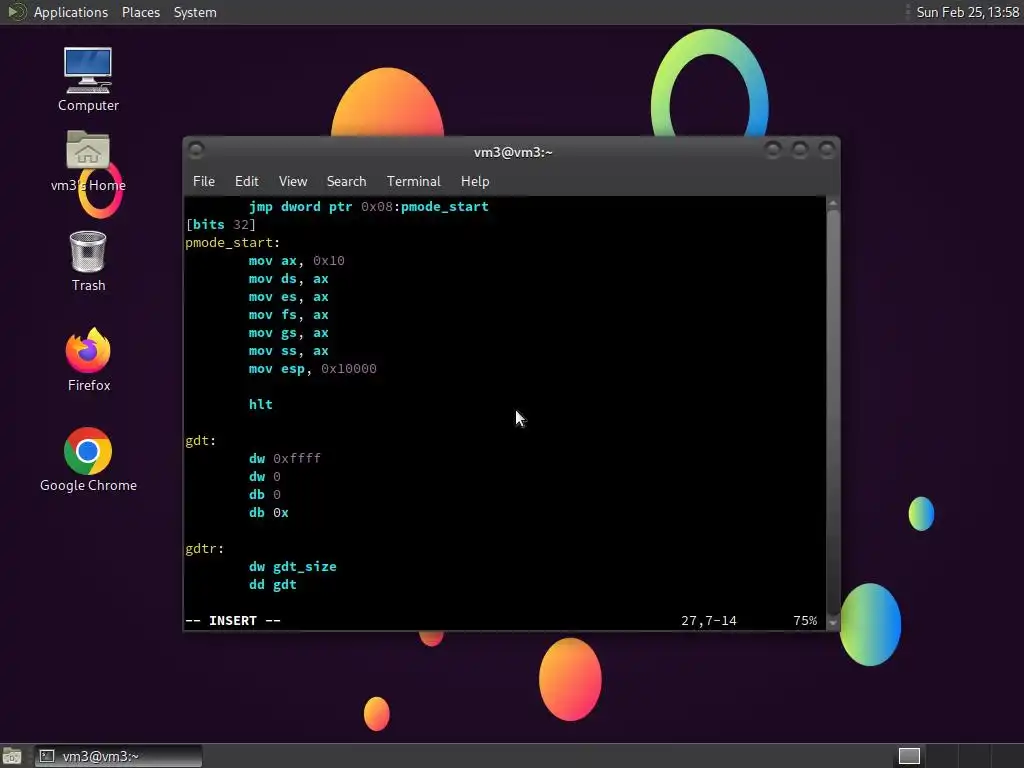Select vm3@vm3:~ taskbar window button
Viewport: 1024px width, 768px height.
click(x=118, y=756)
